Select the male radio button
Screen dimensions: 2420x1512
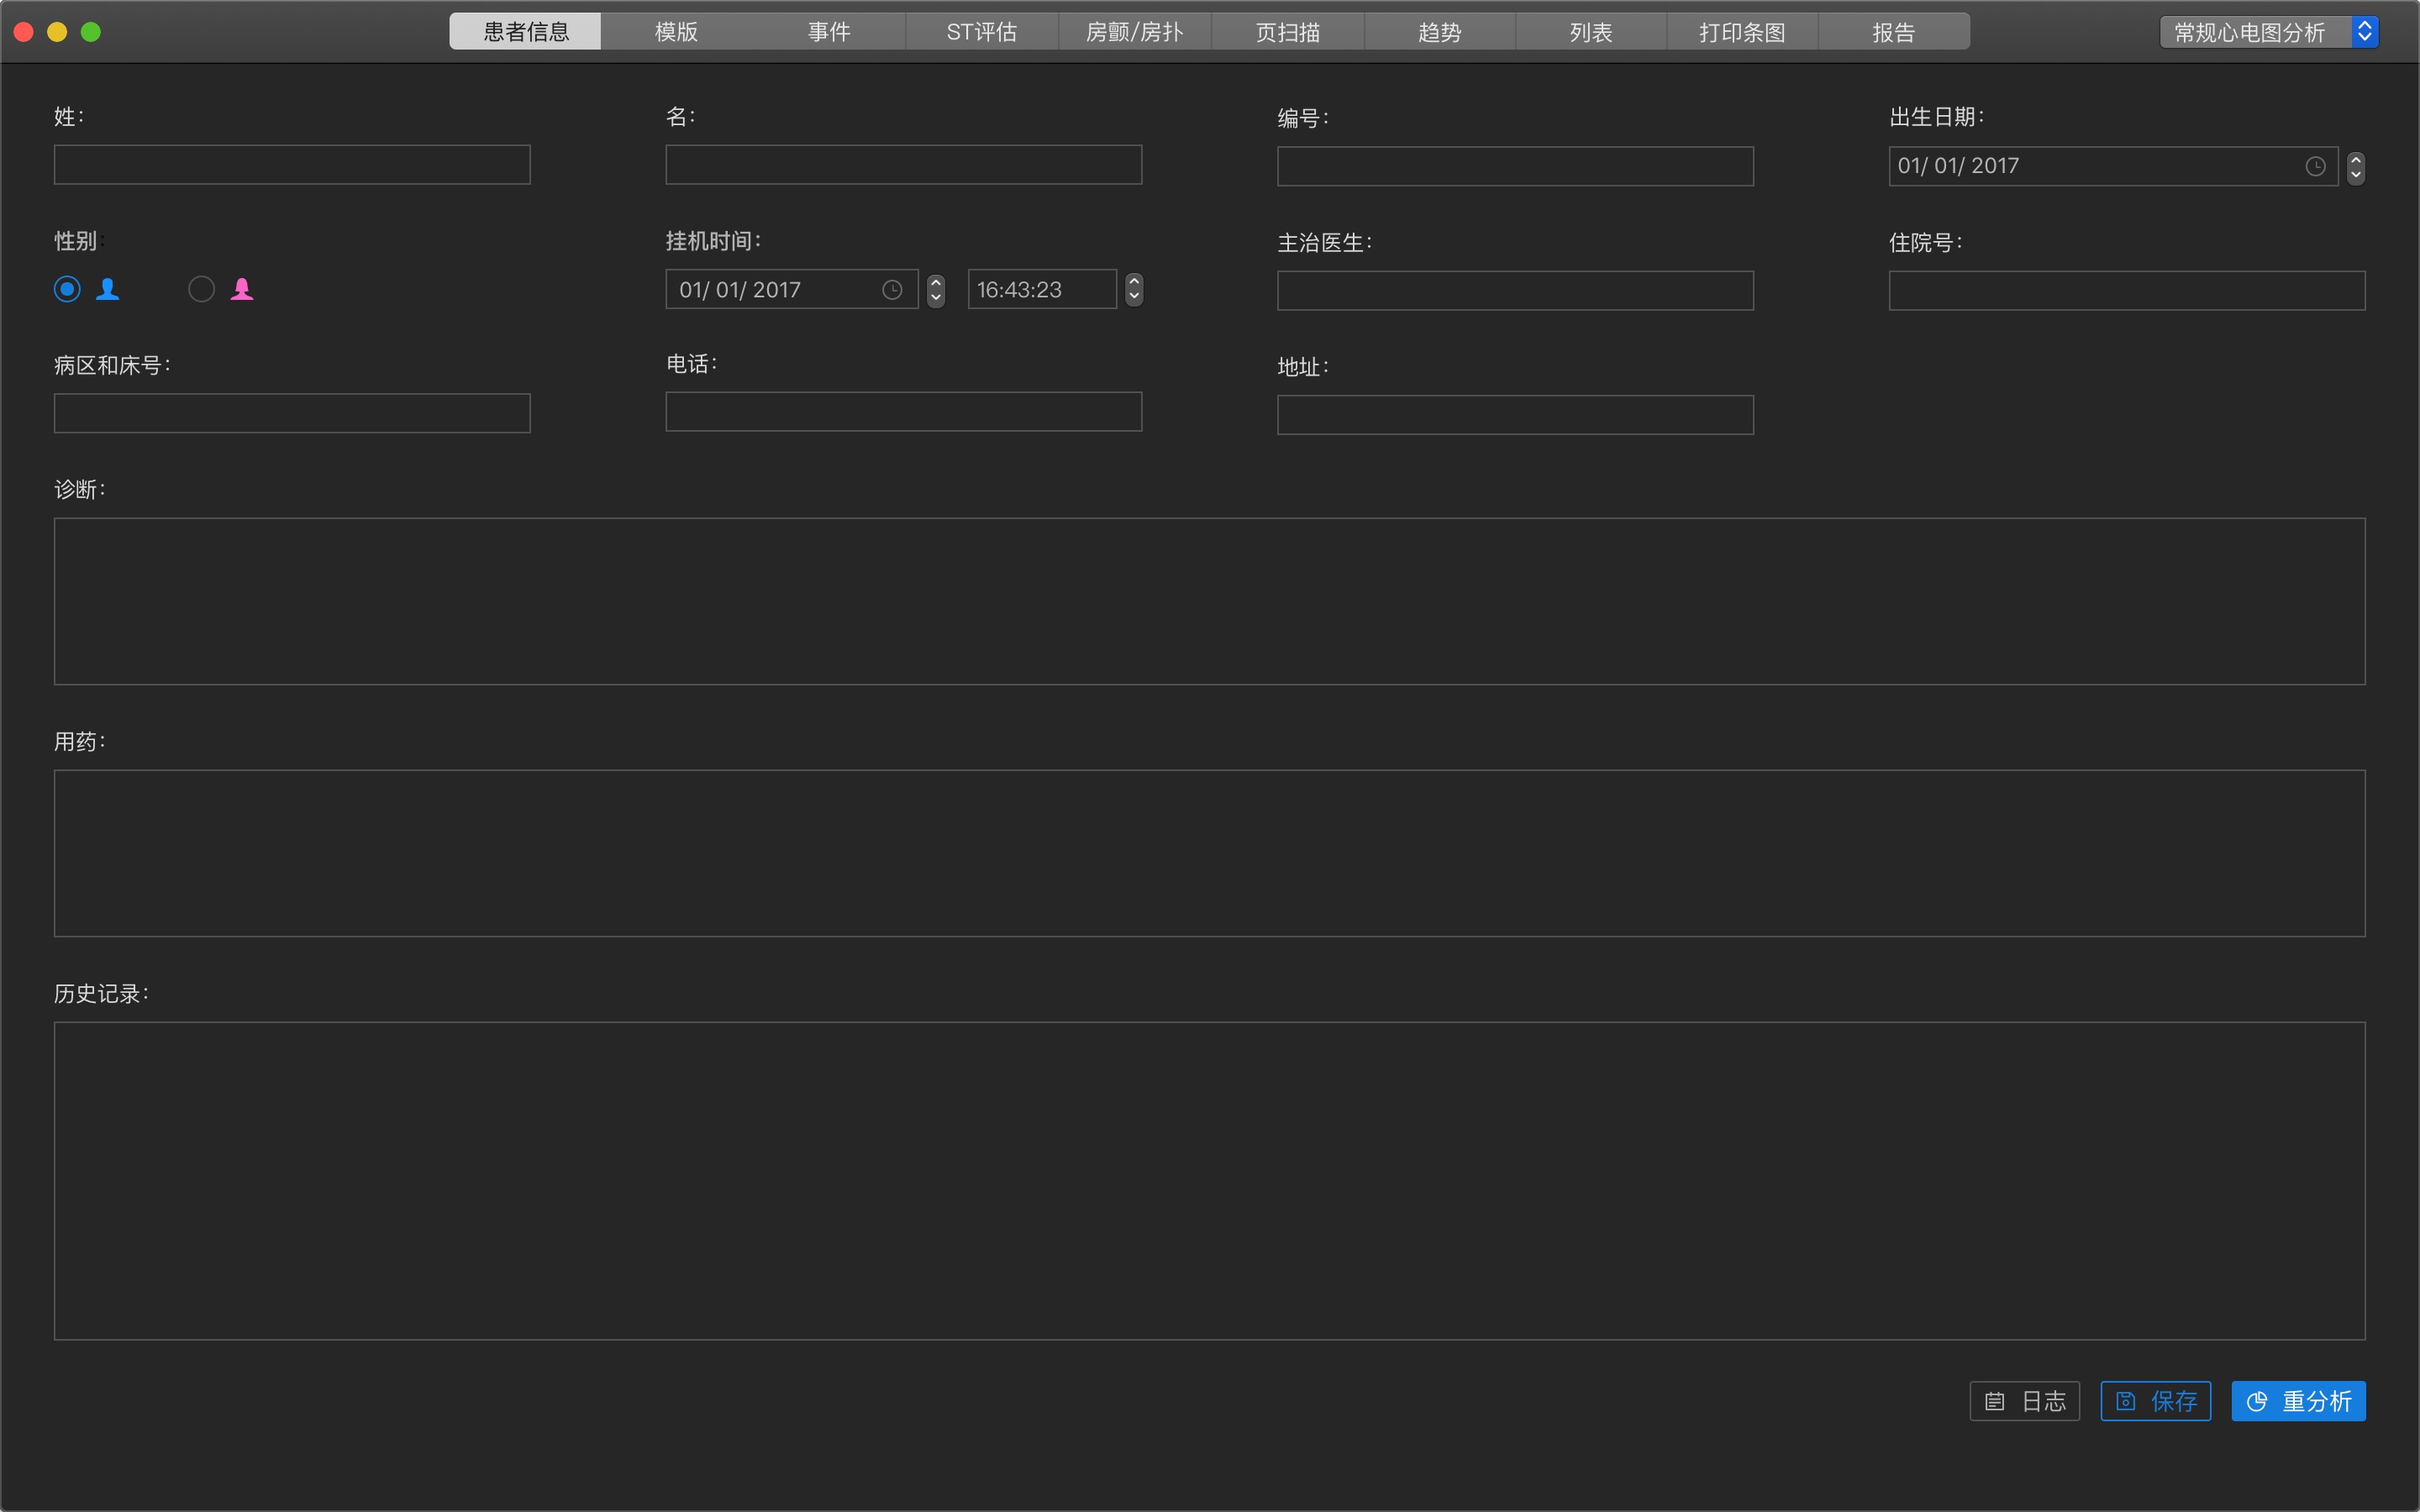tap(67, 289)
